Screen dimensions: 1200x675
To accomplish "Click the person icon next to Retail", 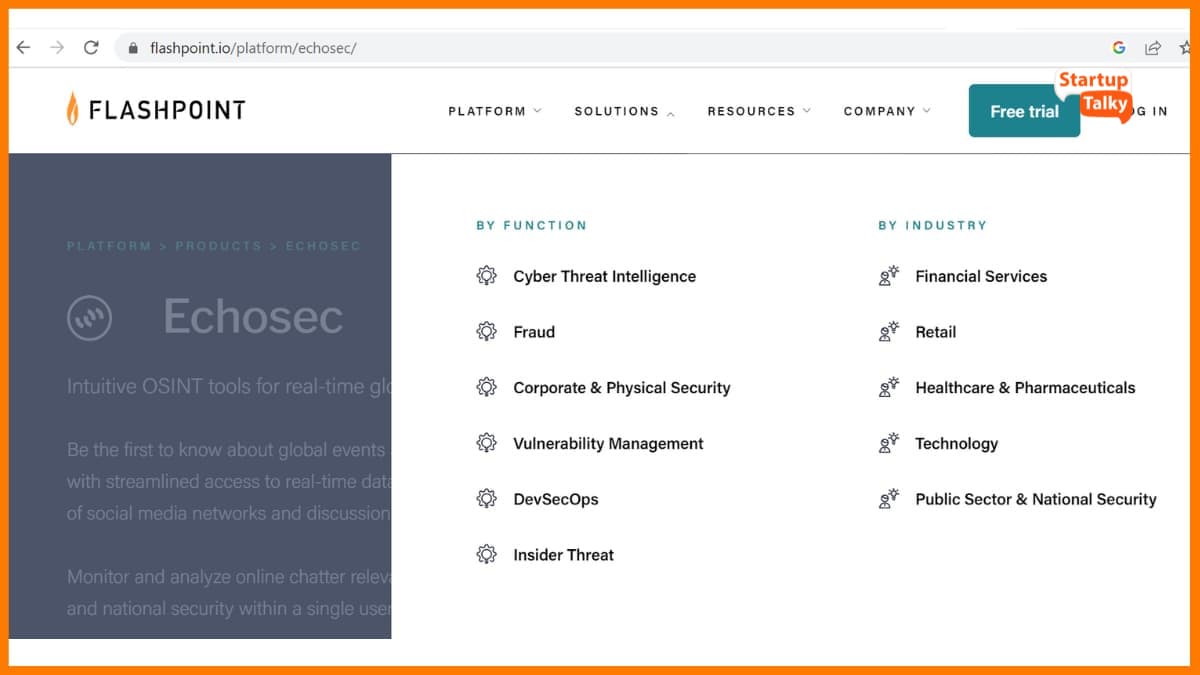I will click(x=888, y=331).
